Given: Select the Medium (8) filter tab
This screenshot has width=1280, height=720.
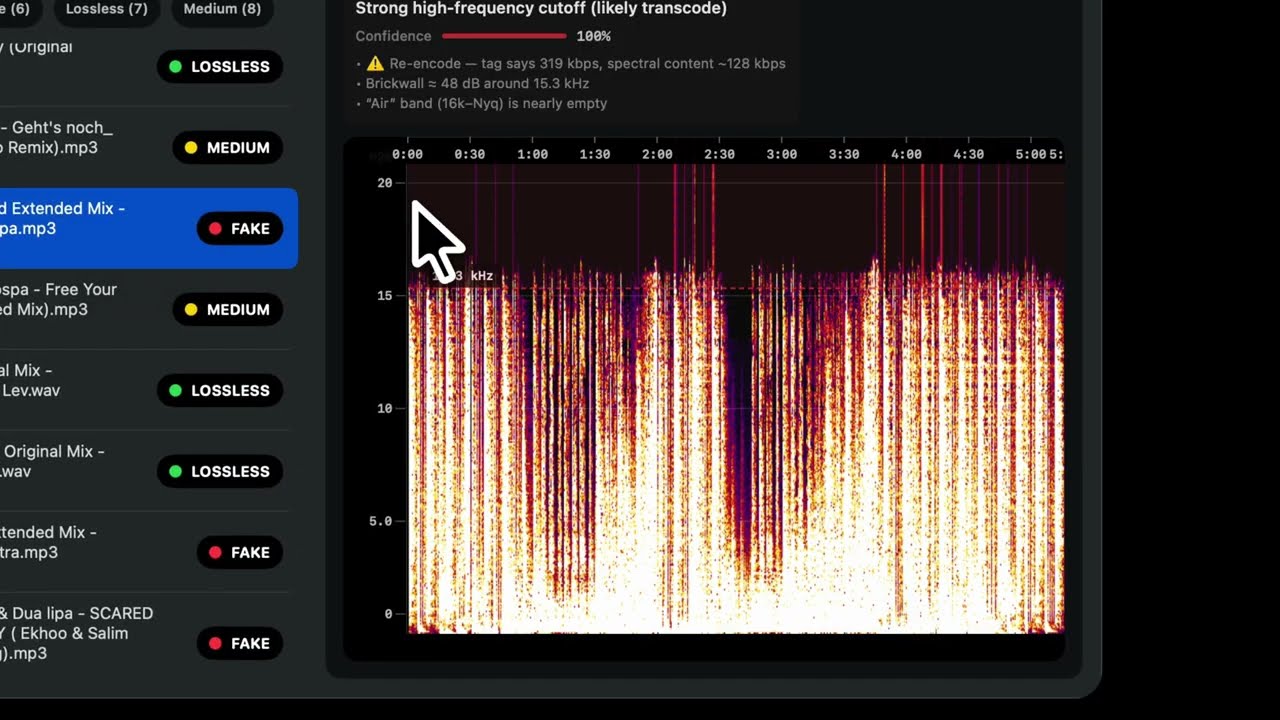Looking at the screenshot, I should [223, 9].
